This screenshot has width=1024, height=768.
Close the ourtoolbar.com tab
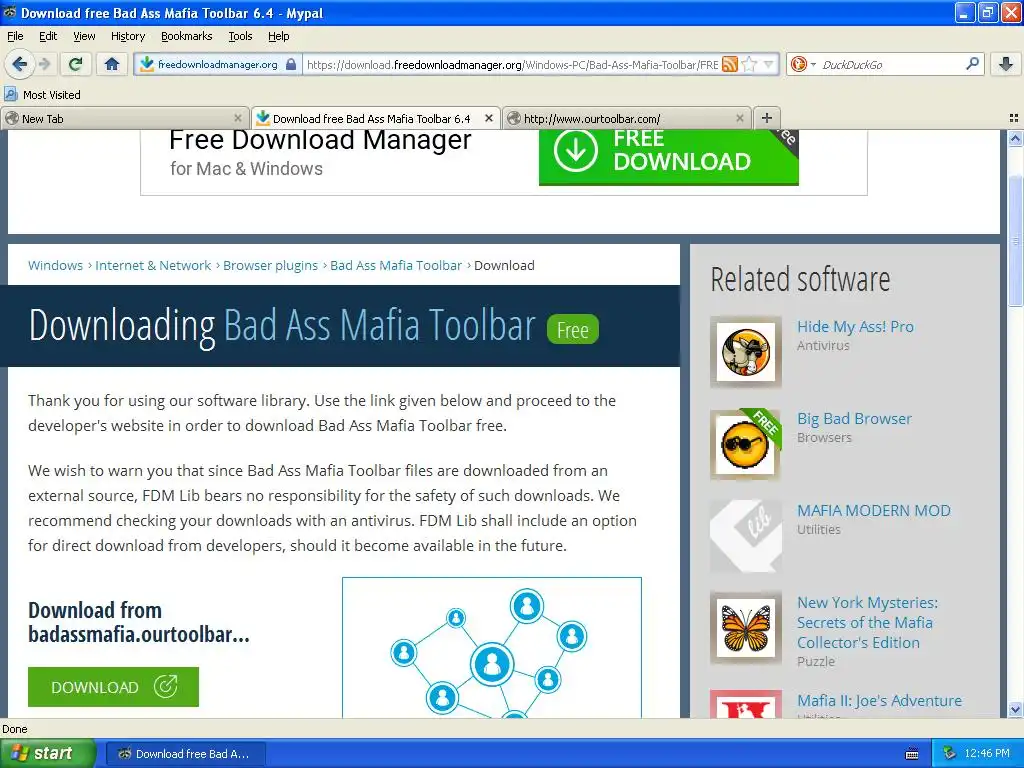(739, 118)
